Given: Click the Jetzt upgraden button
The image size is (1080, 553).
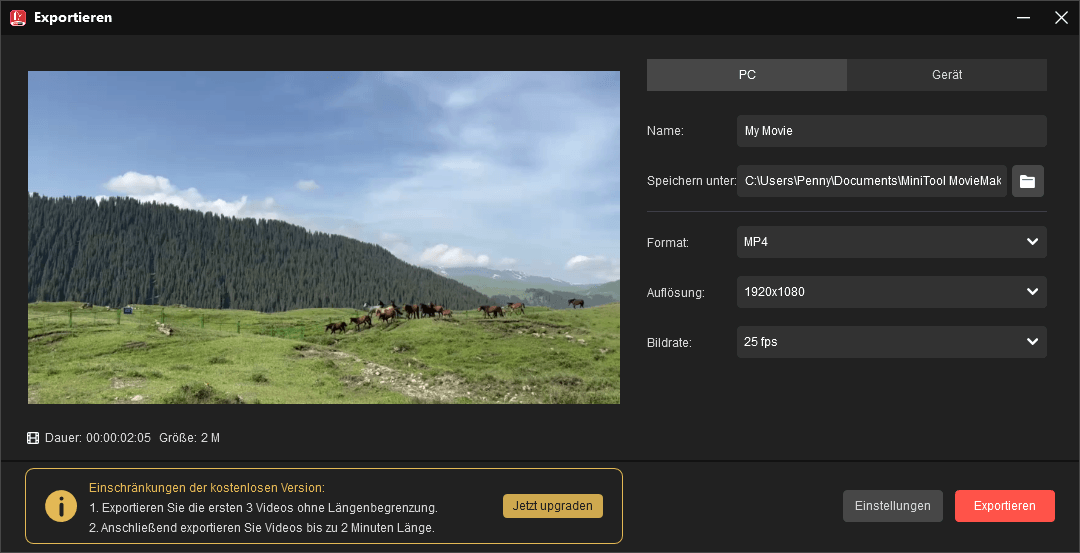Looking at the screenshot, I should pyautogui.click(x=553, y=505).
